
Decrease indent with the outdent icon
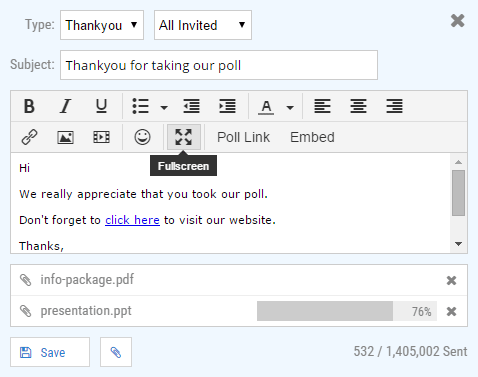[192, 106]
